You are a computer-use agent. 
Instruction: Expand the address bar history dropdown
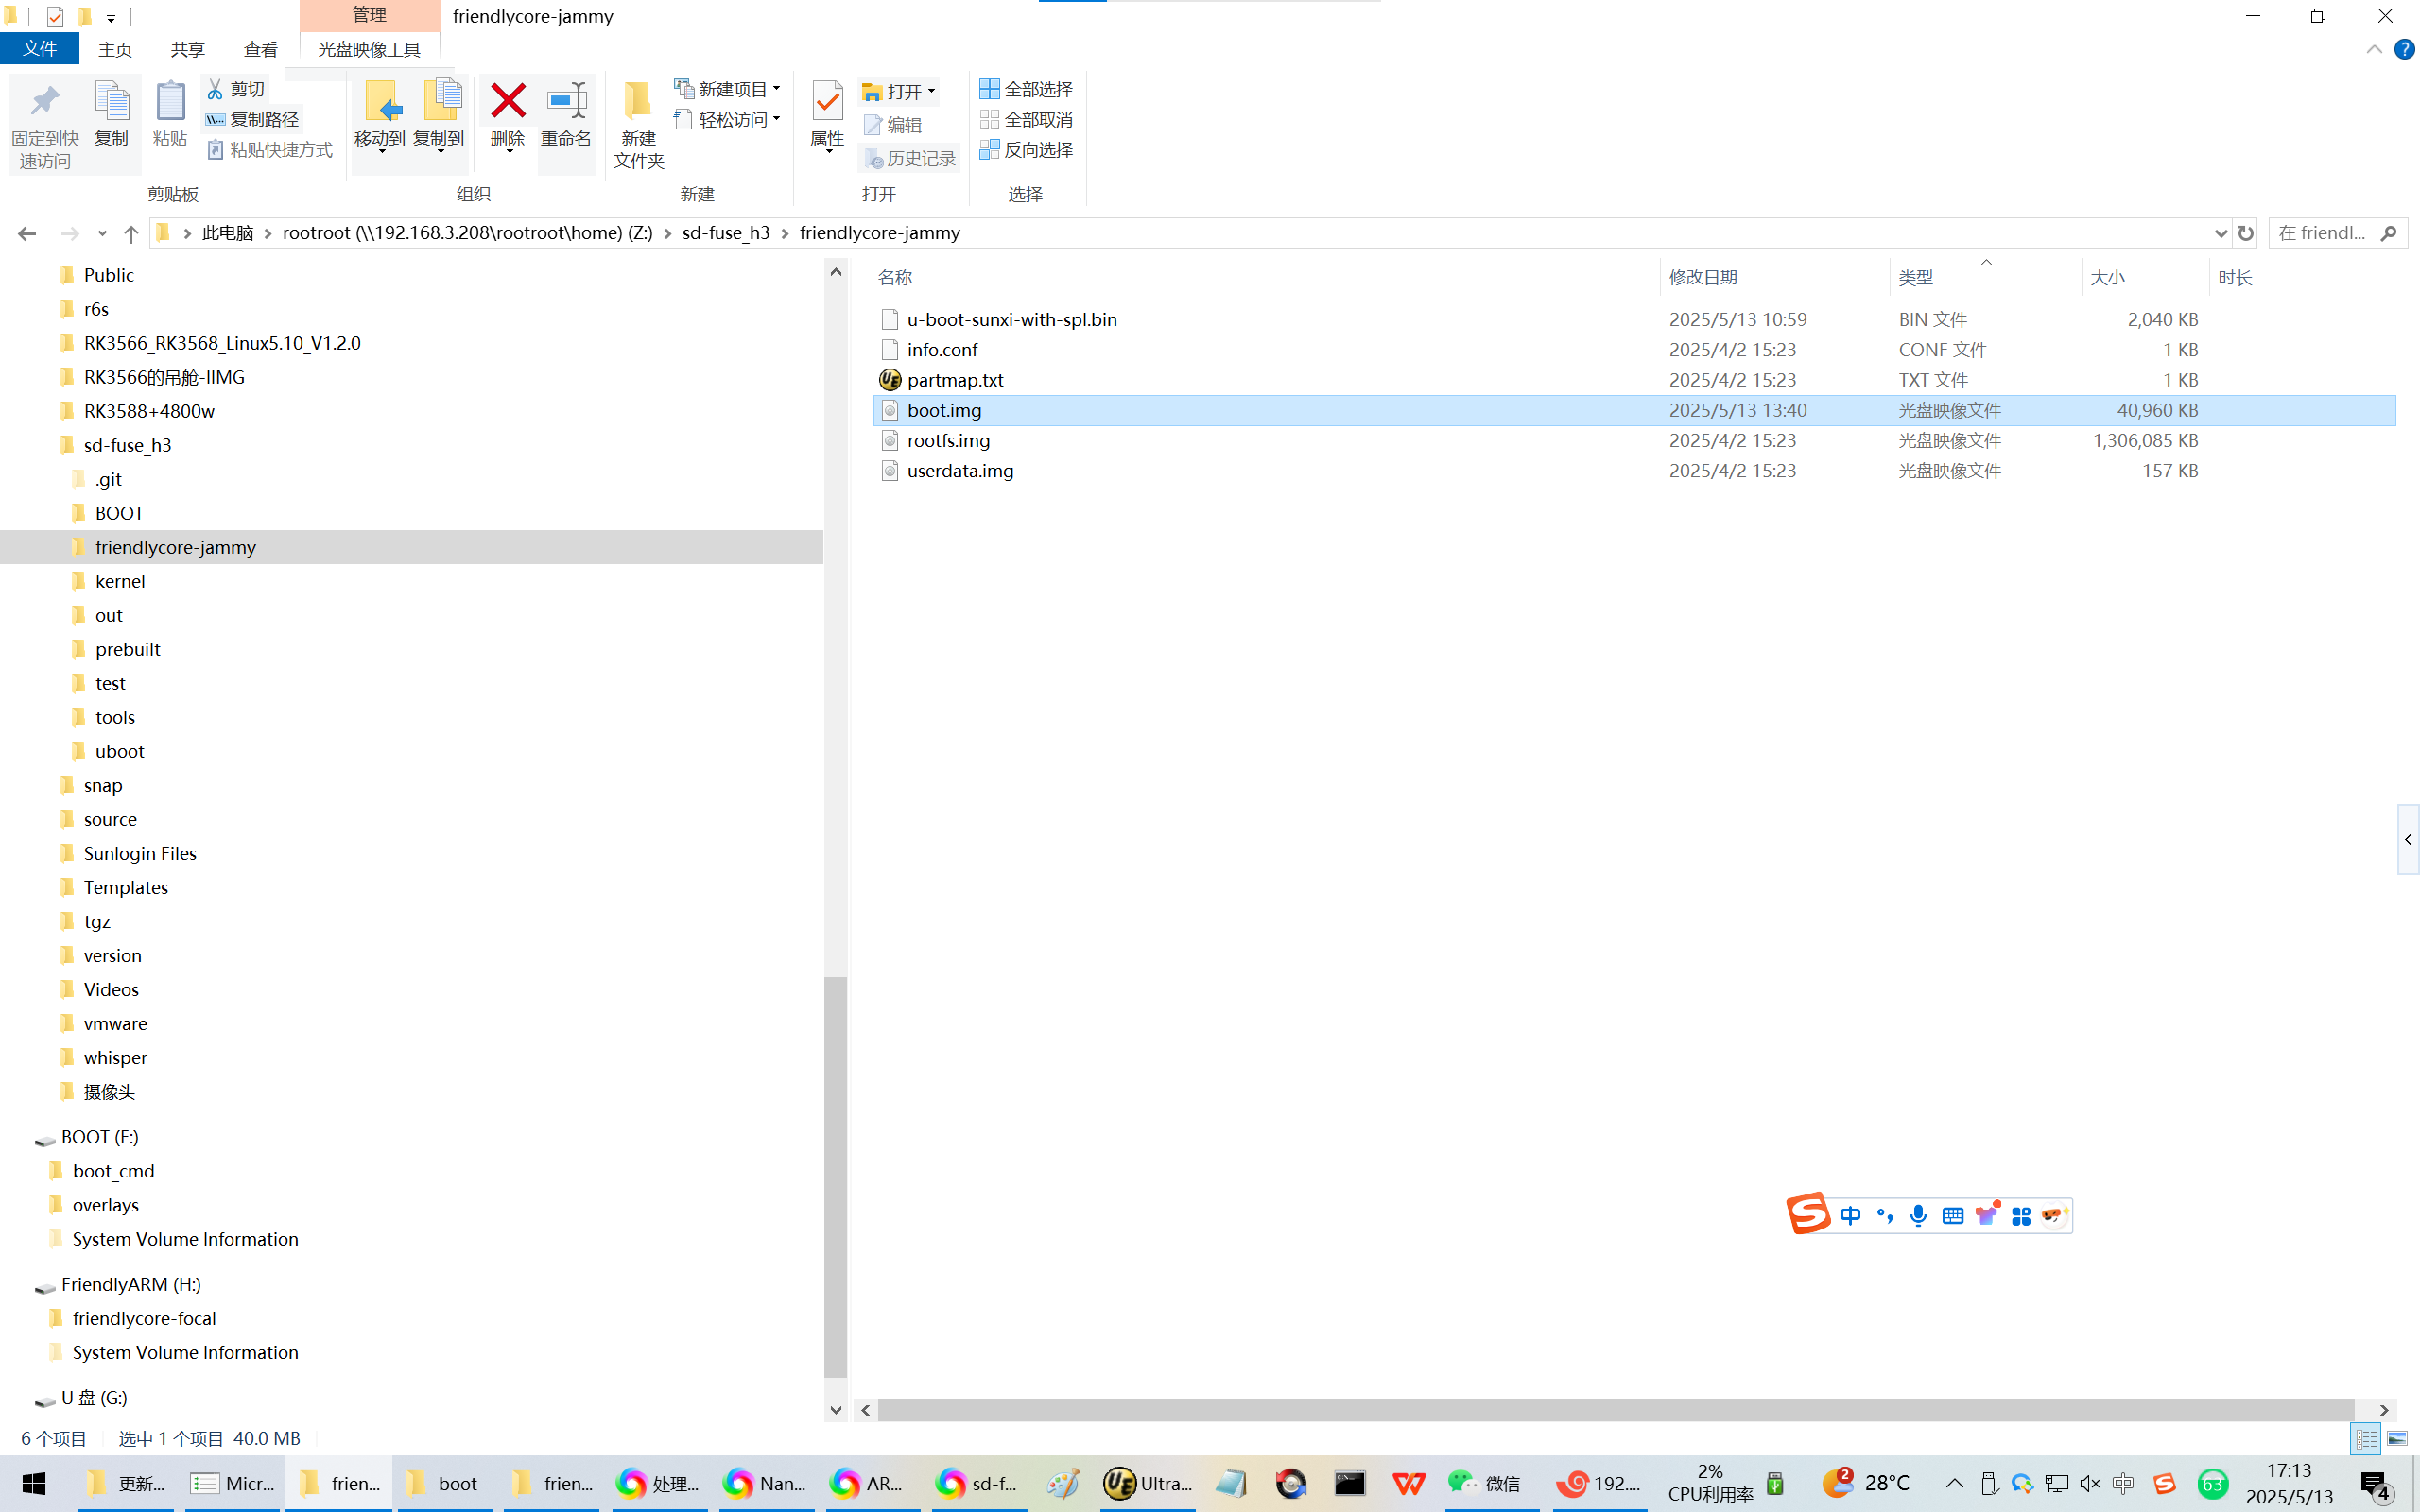click(2220, 233)
